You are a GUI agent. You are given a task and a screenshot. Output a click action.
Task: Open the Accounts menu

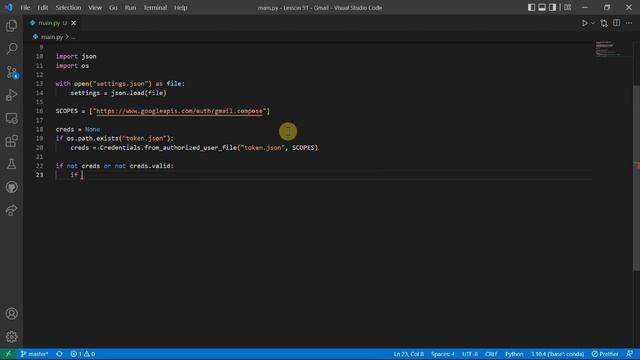coord(11,313)
